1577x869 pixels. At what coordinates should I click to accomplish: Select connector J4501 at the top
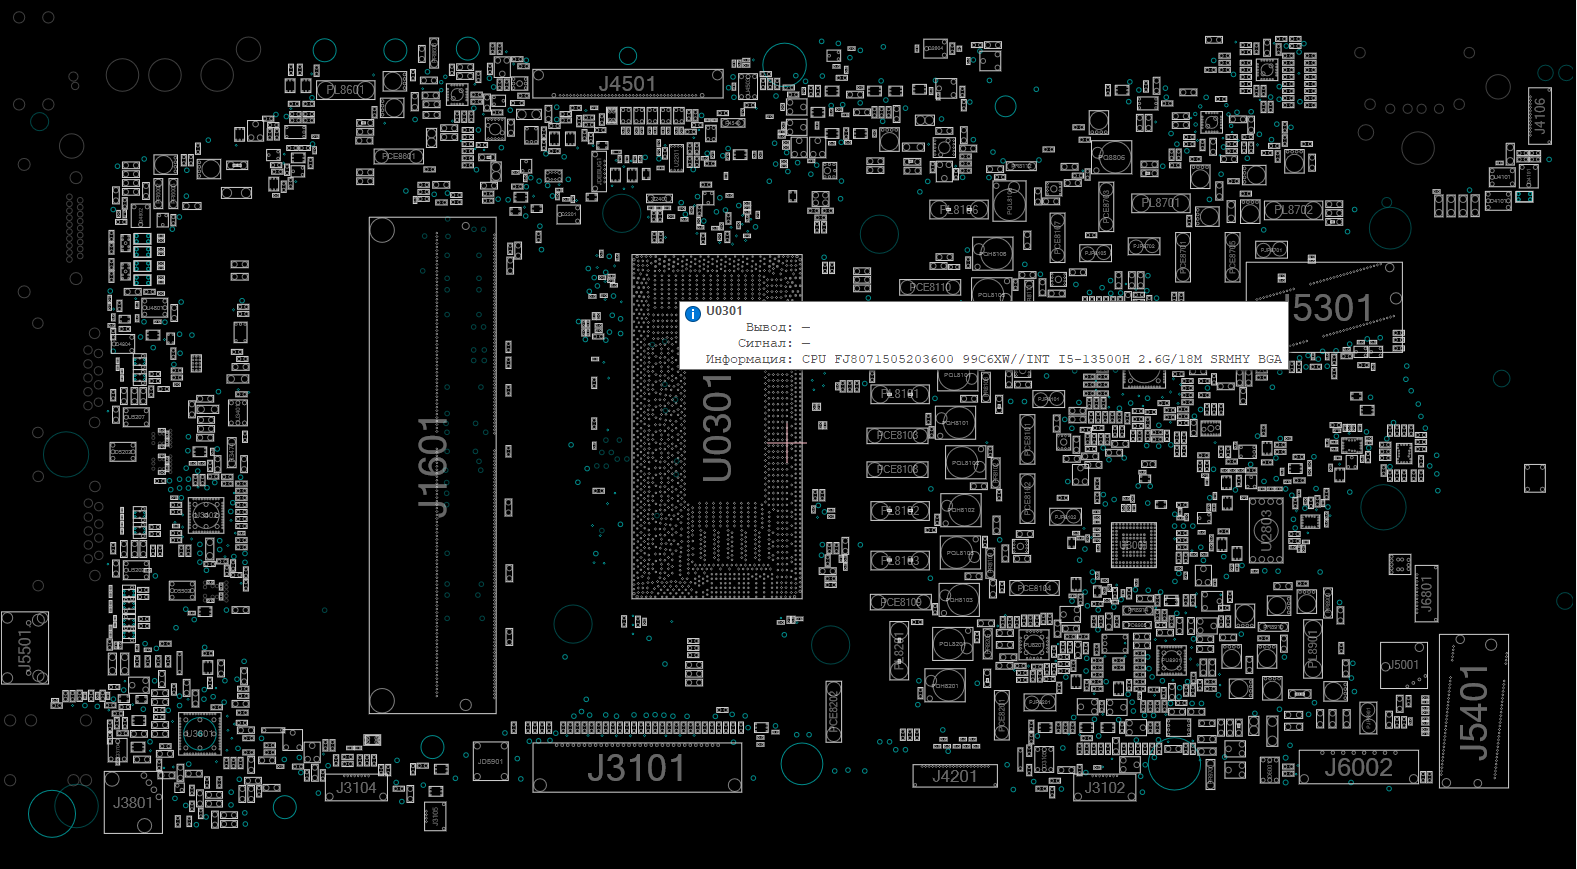[x=627, y=84]
